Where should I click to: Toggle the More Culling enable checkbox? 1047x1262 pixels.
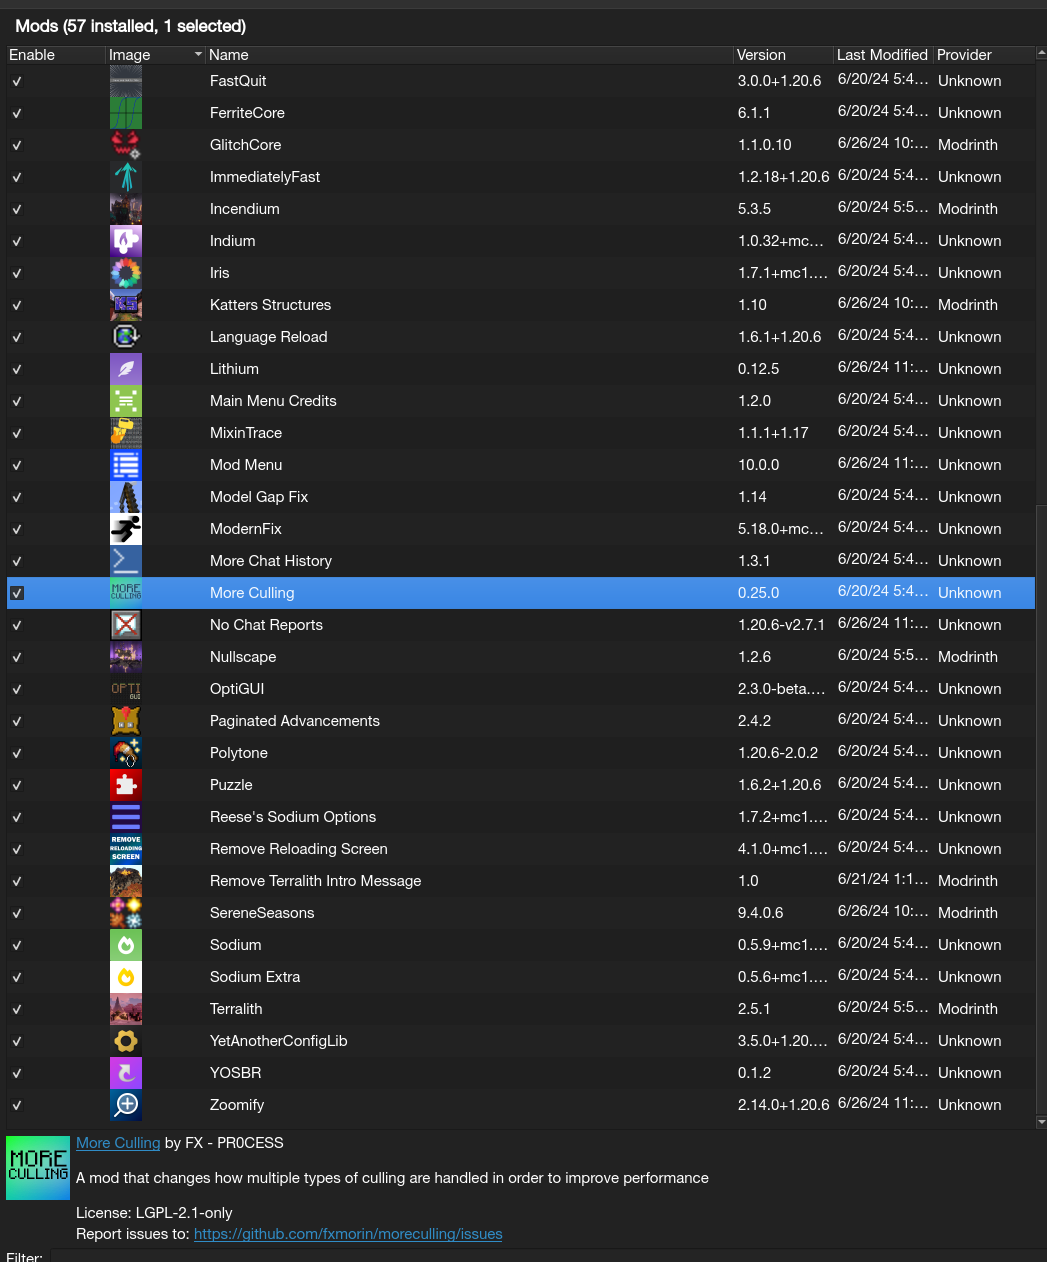[17, 593]
